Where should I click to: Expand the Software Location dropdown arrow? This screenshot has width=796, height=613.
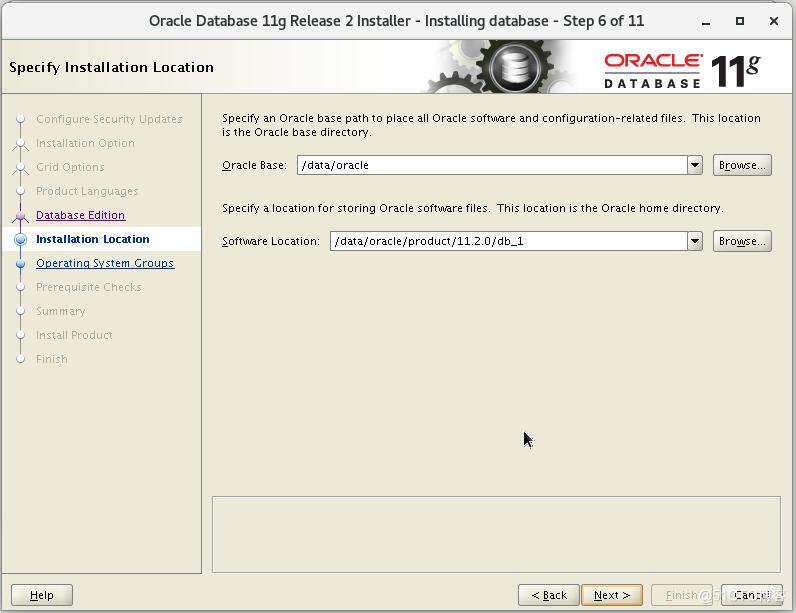(x=695, y=241)
